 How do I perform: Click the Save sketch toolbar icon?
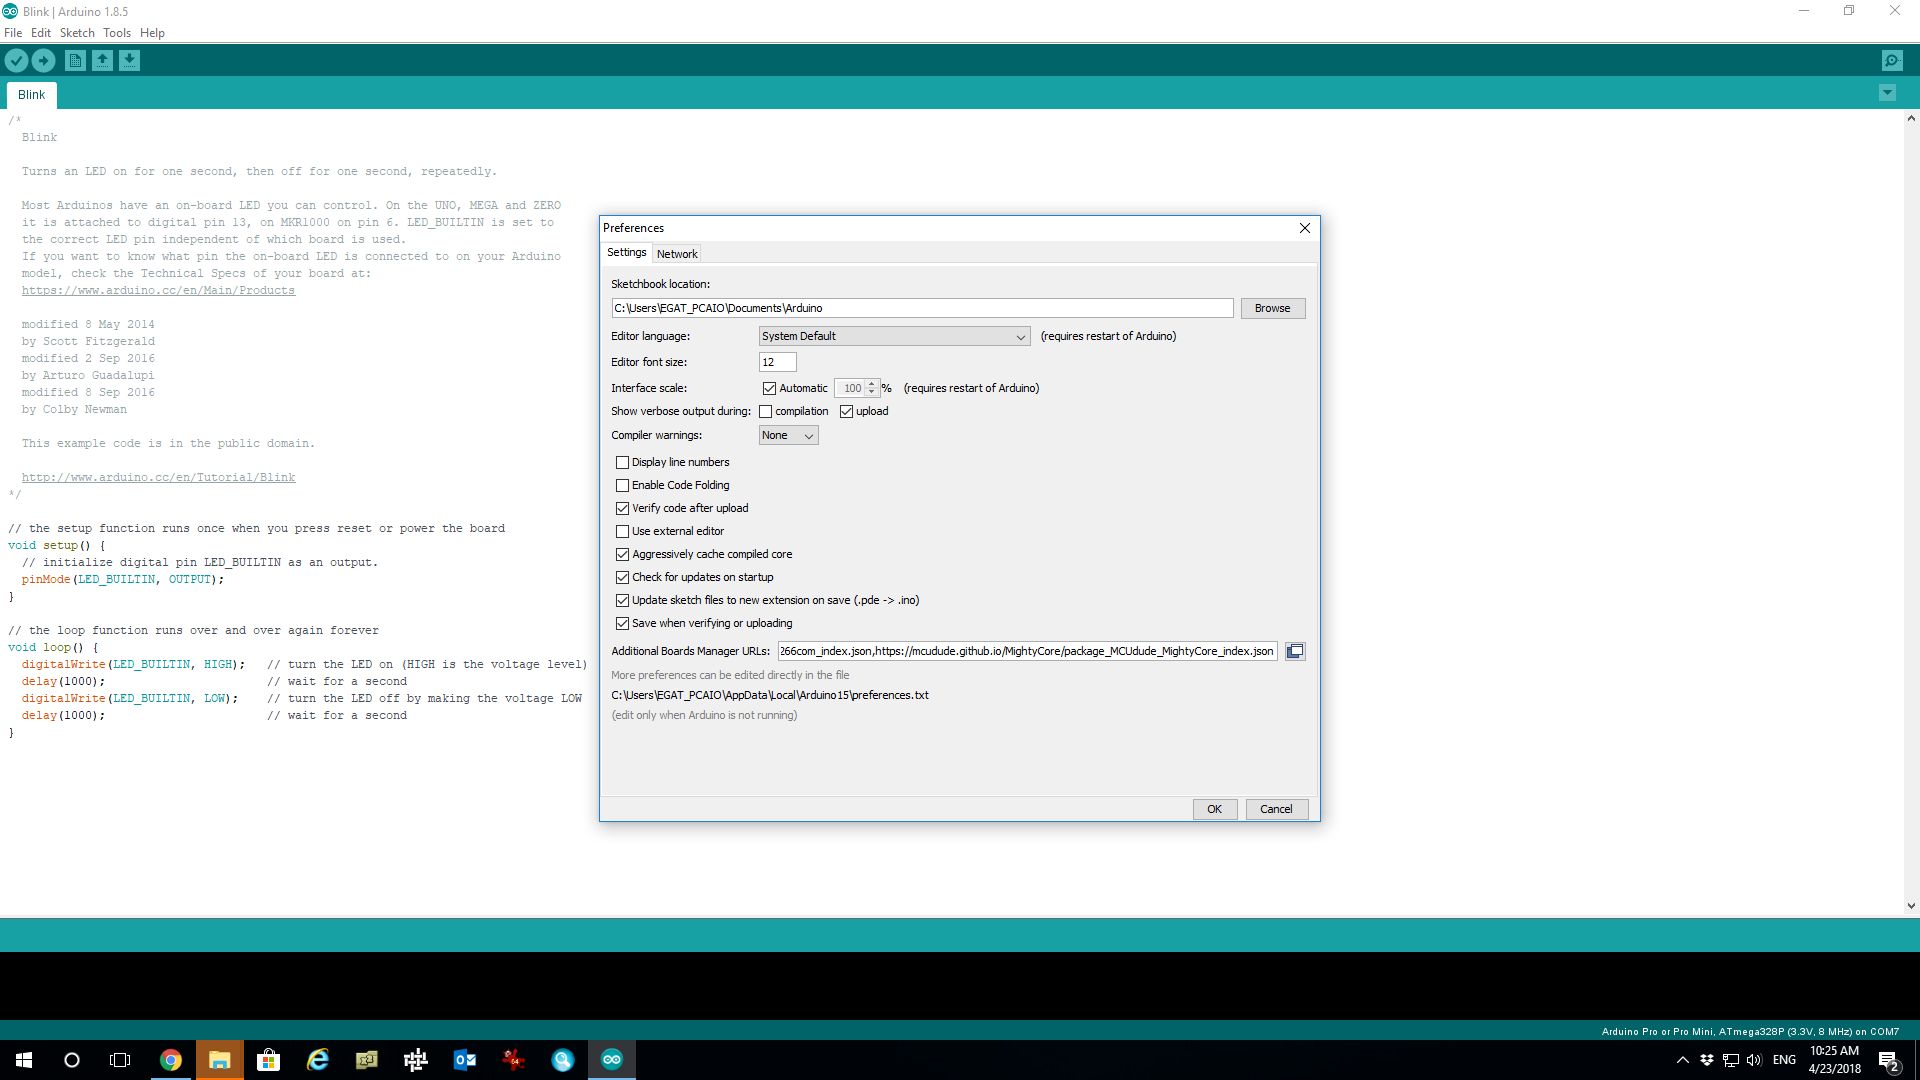pyautogui.click(x=129, y=61)
